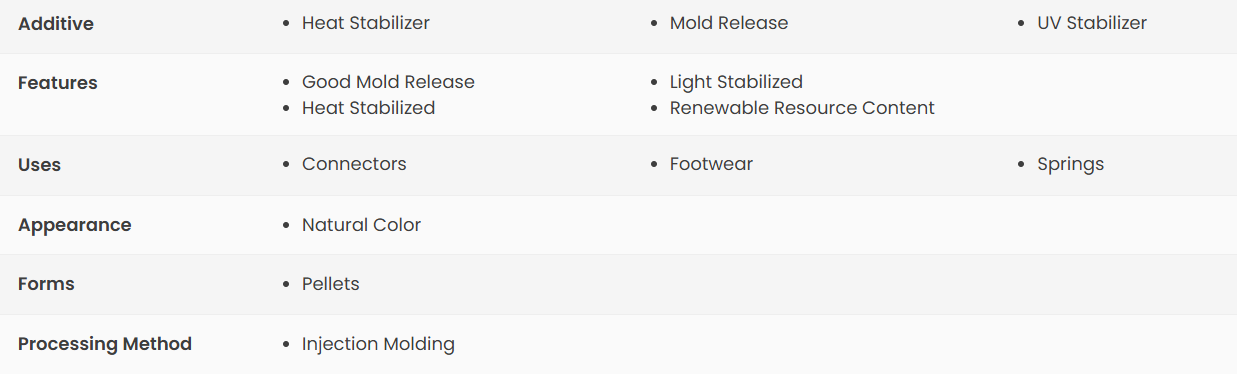The image size is (1237, 391).
Task: Click the UV Stabilizer additive entry
Action: (x=1091, y=23)
